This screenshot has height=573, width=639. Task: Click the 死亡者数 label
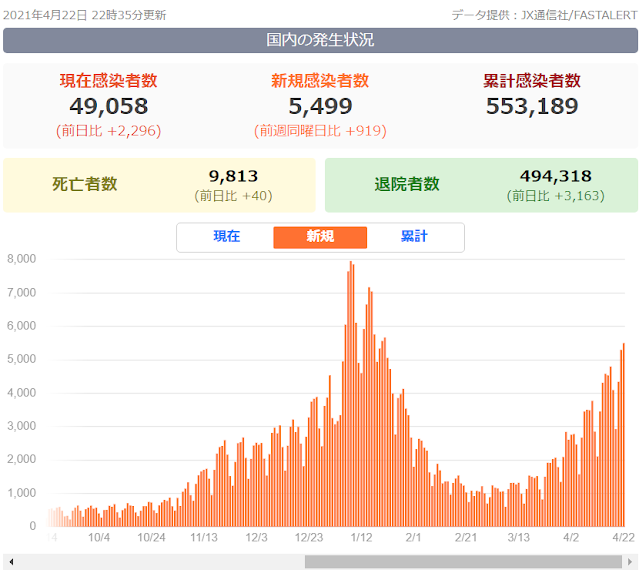[x=85, y=184]
